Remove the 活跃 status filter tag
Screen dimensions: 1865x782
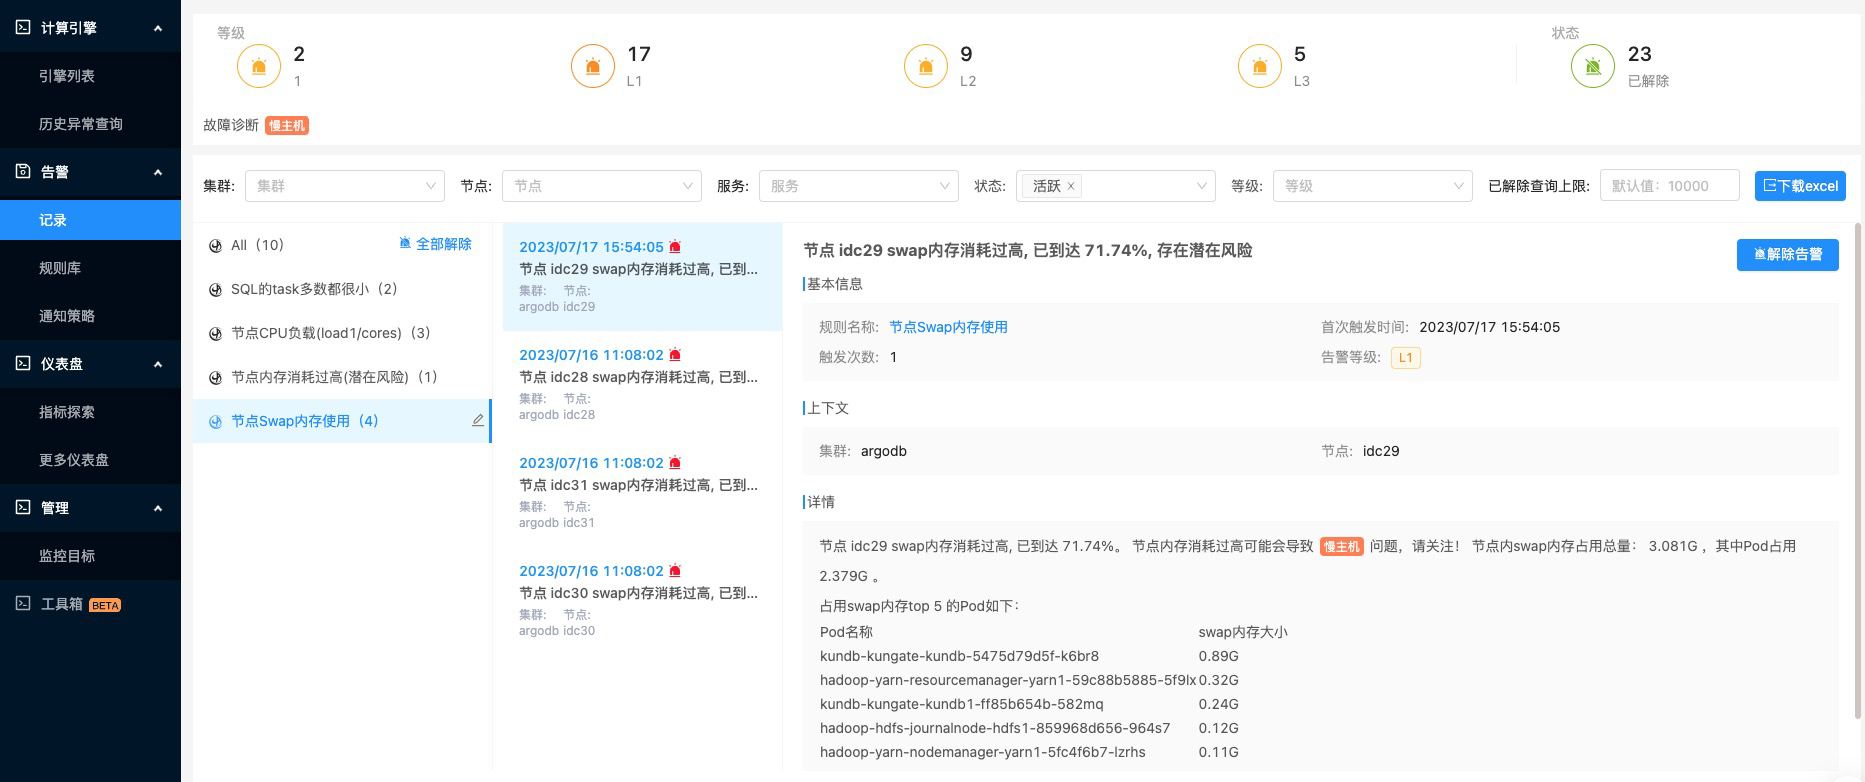1071,186
